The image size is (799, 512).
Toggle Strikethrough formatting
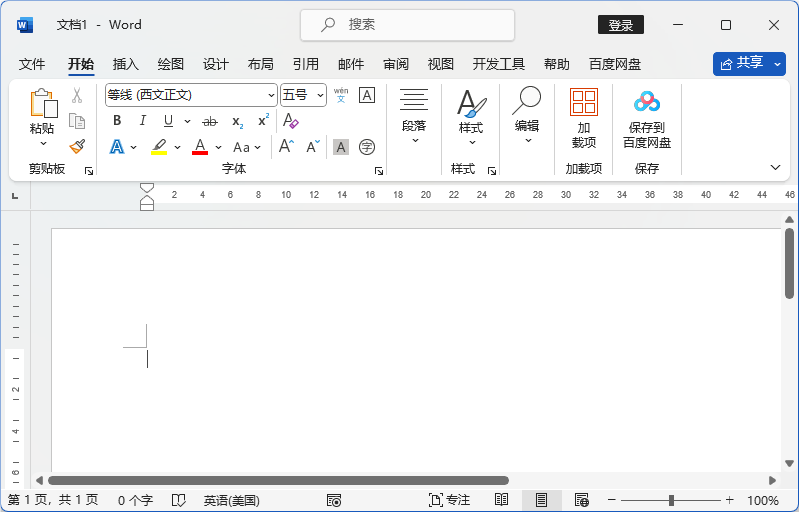tap(210, 121)
